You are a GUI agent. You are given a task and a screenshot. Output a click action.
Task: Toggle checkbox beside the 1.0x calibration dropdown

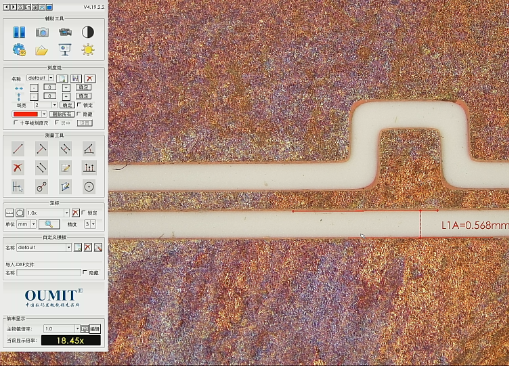point(84,212)
